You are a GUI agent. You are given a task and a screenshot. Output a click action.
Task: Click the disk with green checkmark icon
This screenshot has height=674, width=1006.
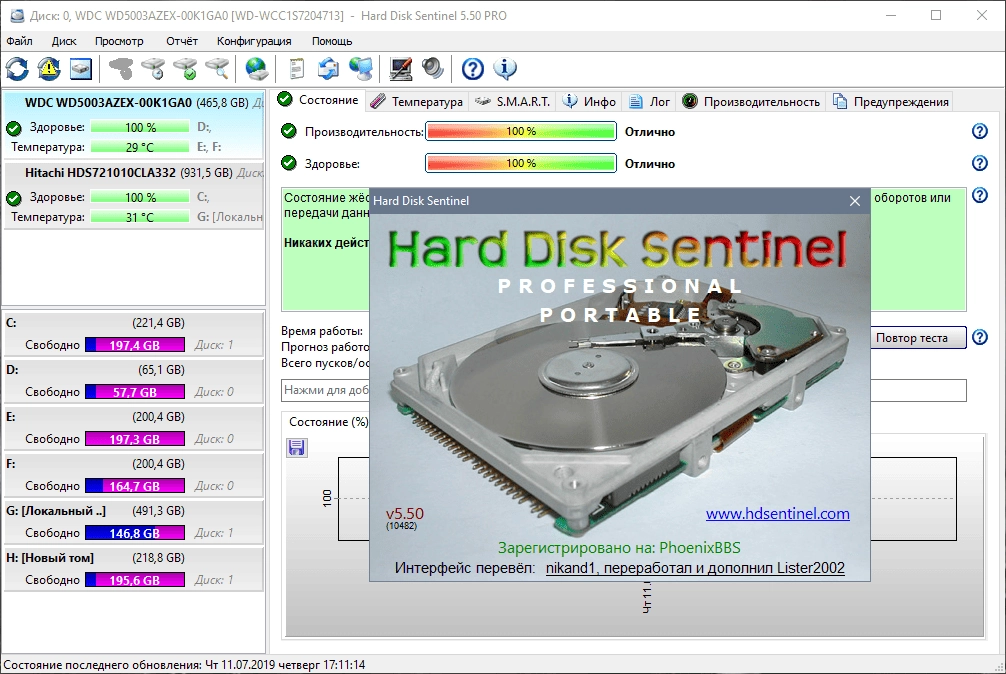185,69
